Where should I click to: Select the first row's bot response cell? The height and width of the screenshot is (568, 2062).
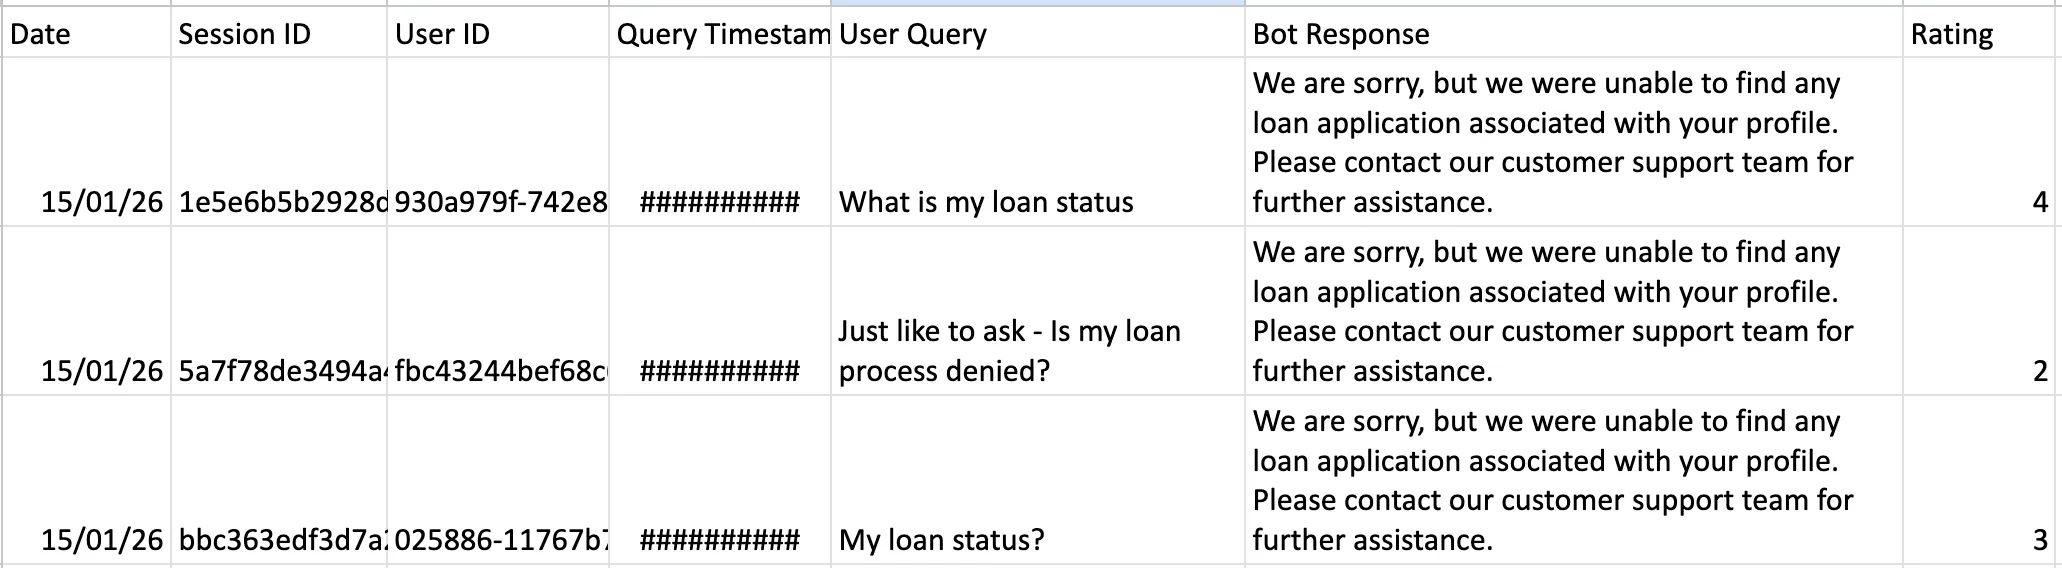[1574, 142]
